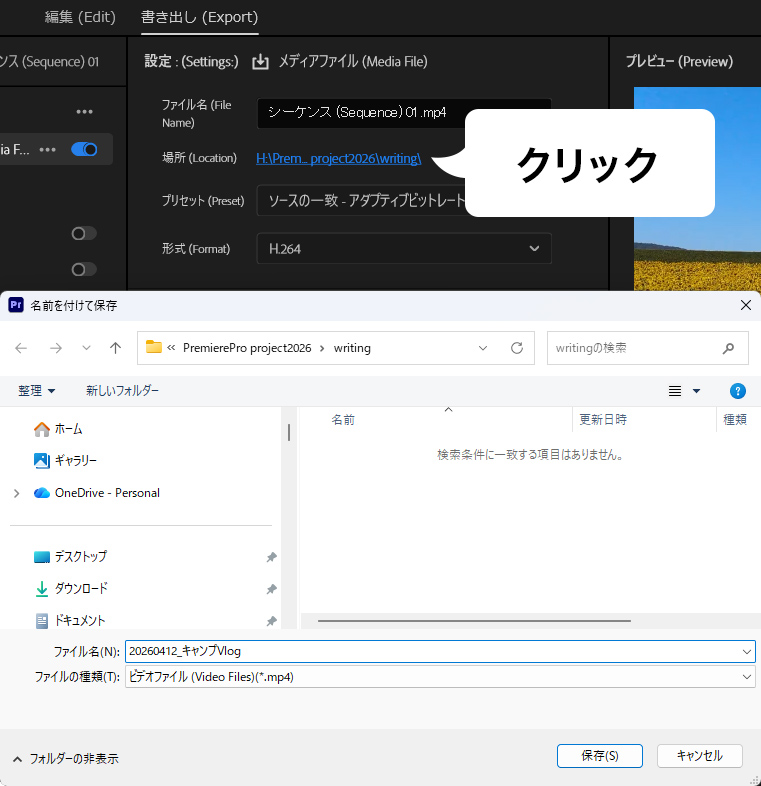The width and height of the screenshot is (761, 786).
Task: Open the 整理 menu
Action: coord(36,390)
